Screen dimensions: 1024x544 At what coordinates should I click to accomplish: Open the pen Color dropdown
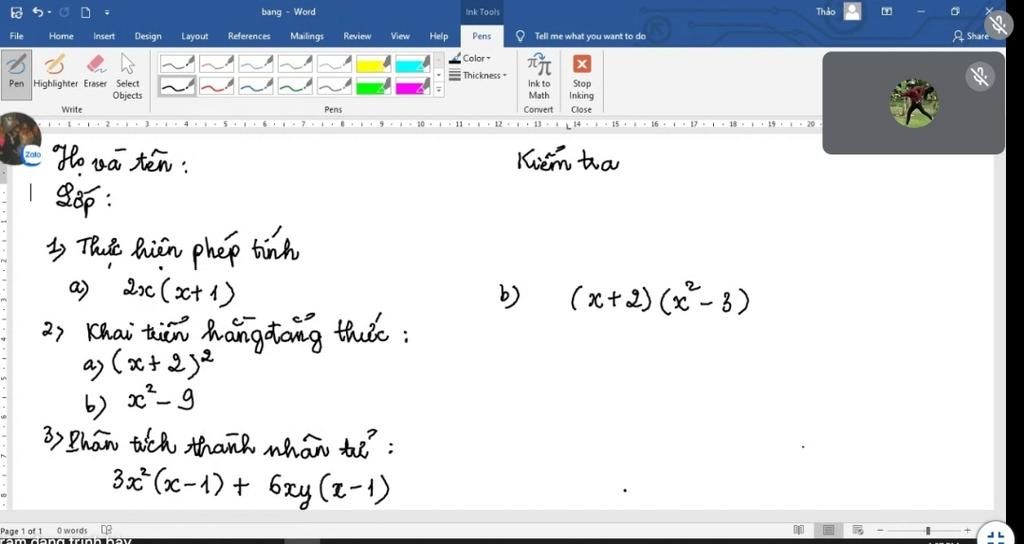click(470, 58)
